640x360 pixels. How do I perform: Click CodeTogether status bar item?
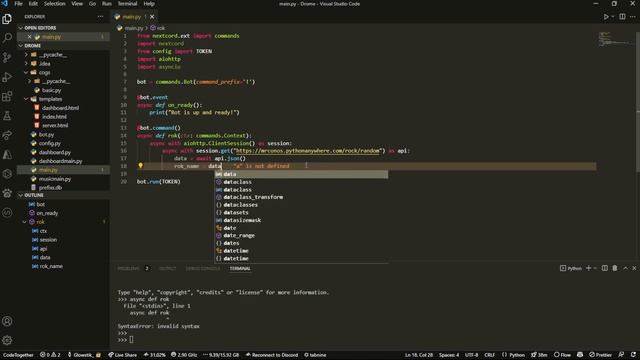(18, 355)
